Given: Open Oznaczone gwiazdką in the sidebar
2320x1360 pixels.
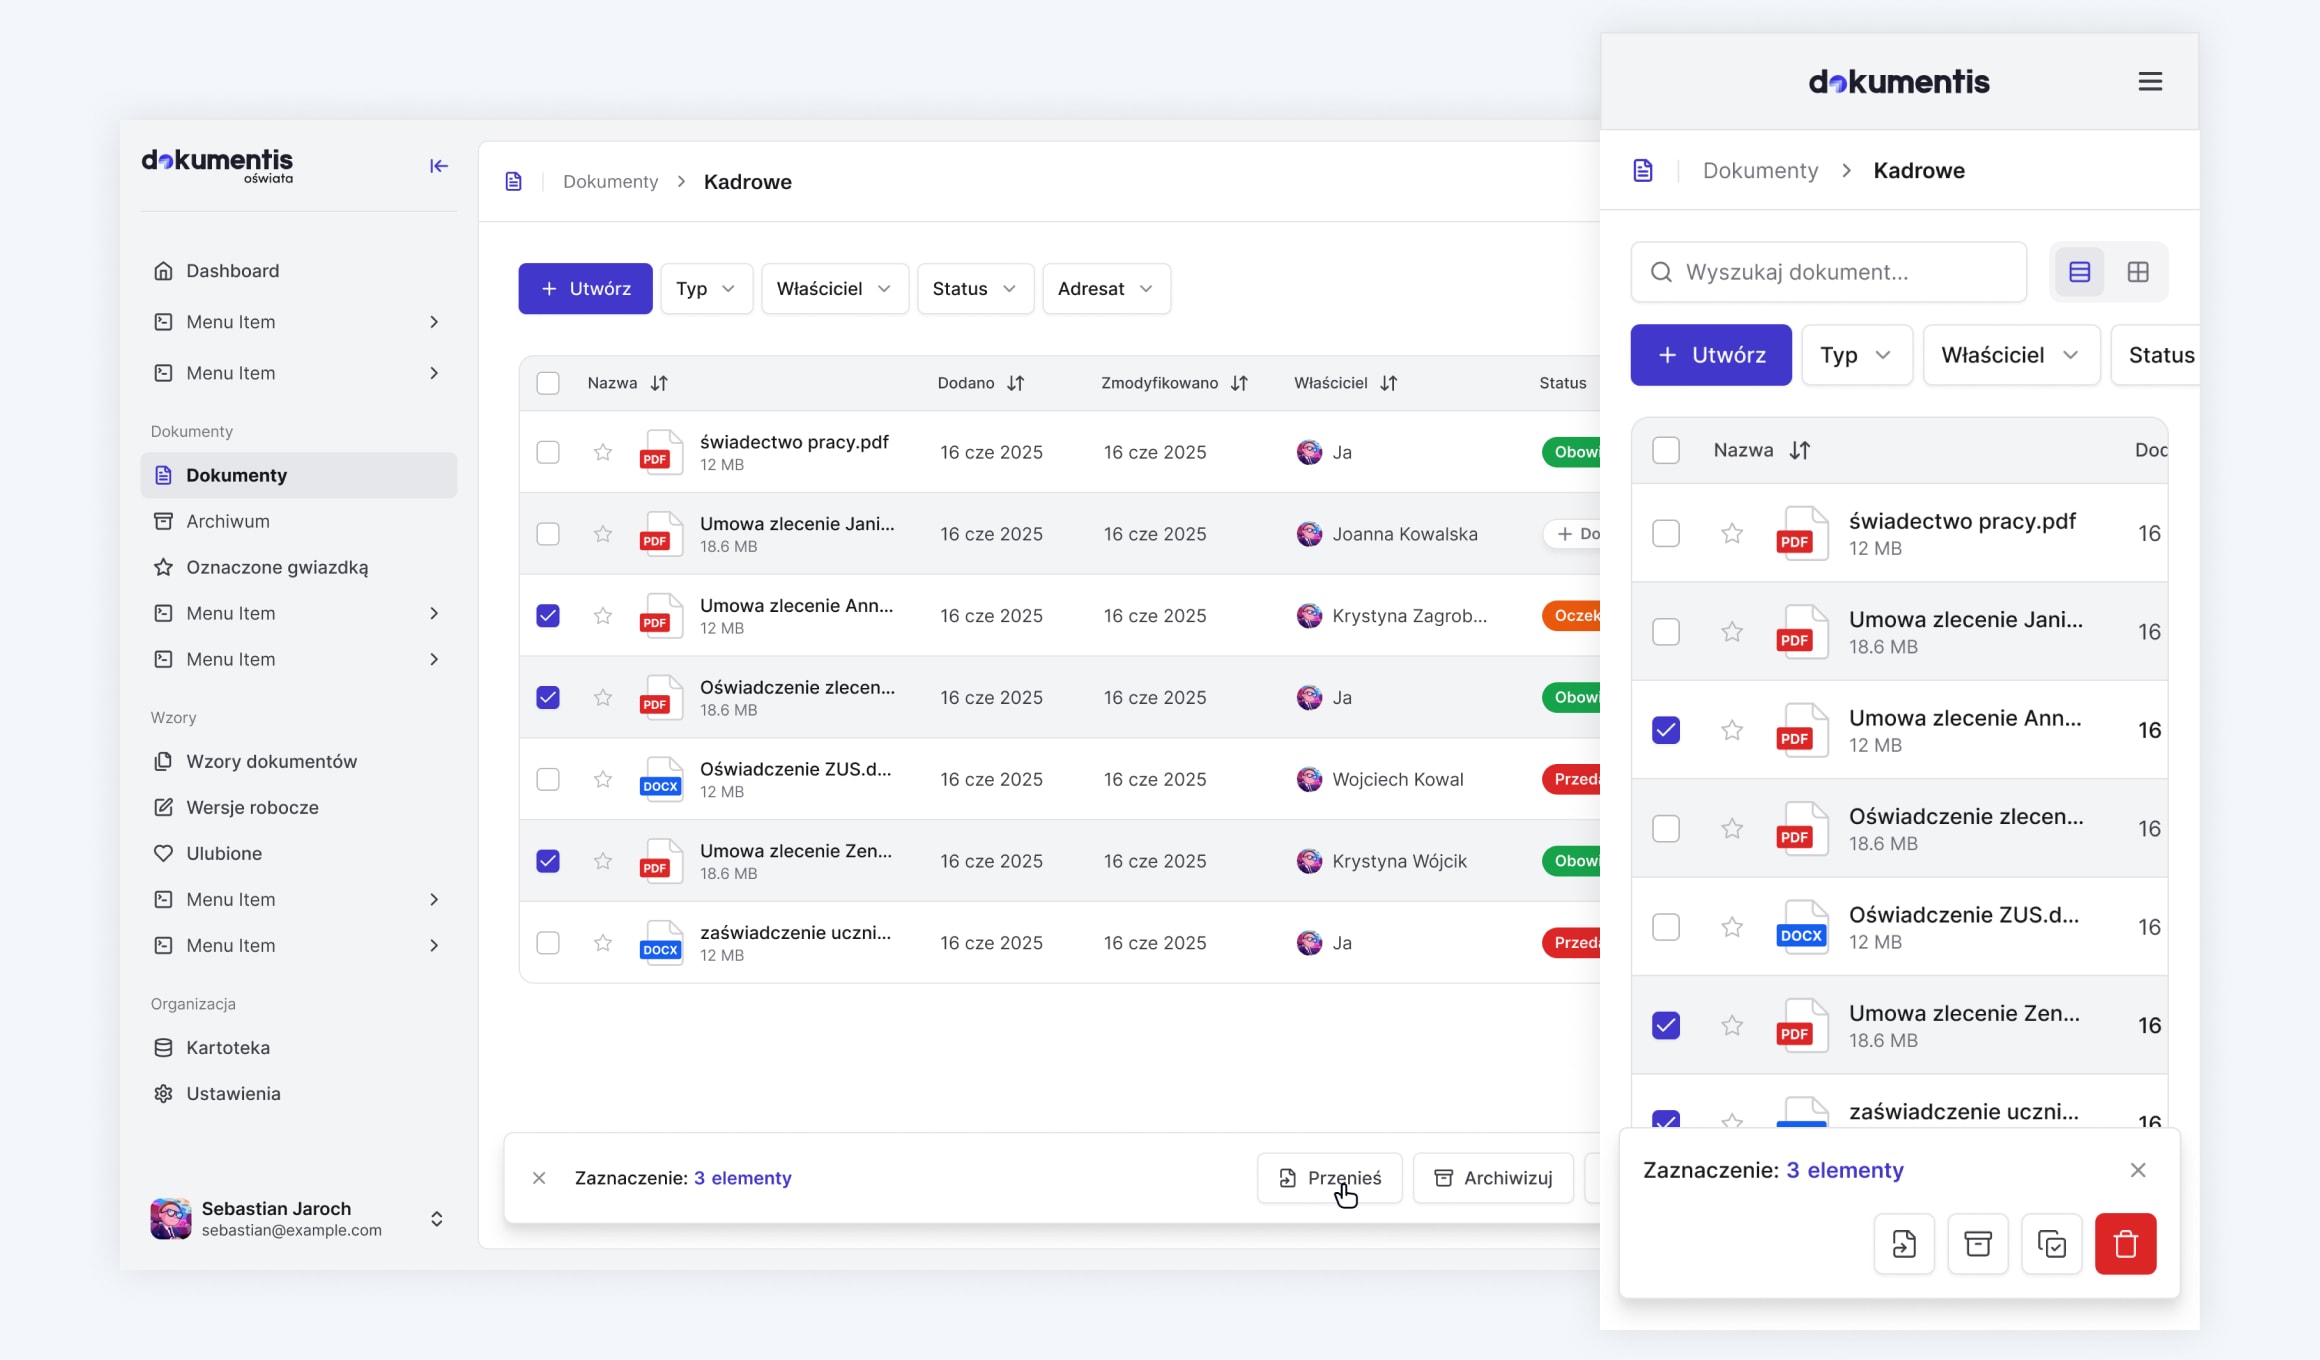Looking at the screenshot, I should [298, 567].
